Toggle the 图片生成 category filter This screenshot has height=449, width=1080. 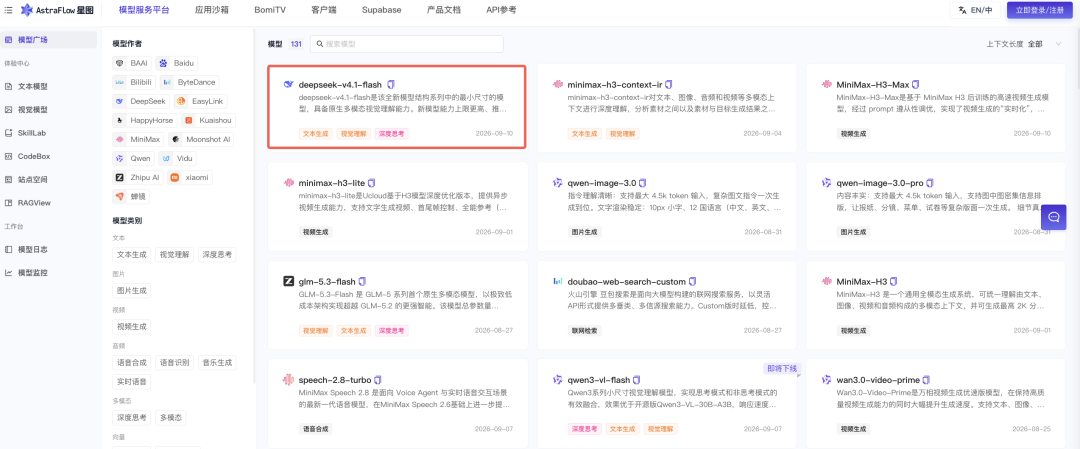(x=132, y=291)
